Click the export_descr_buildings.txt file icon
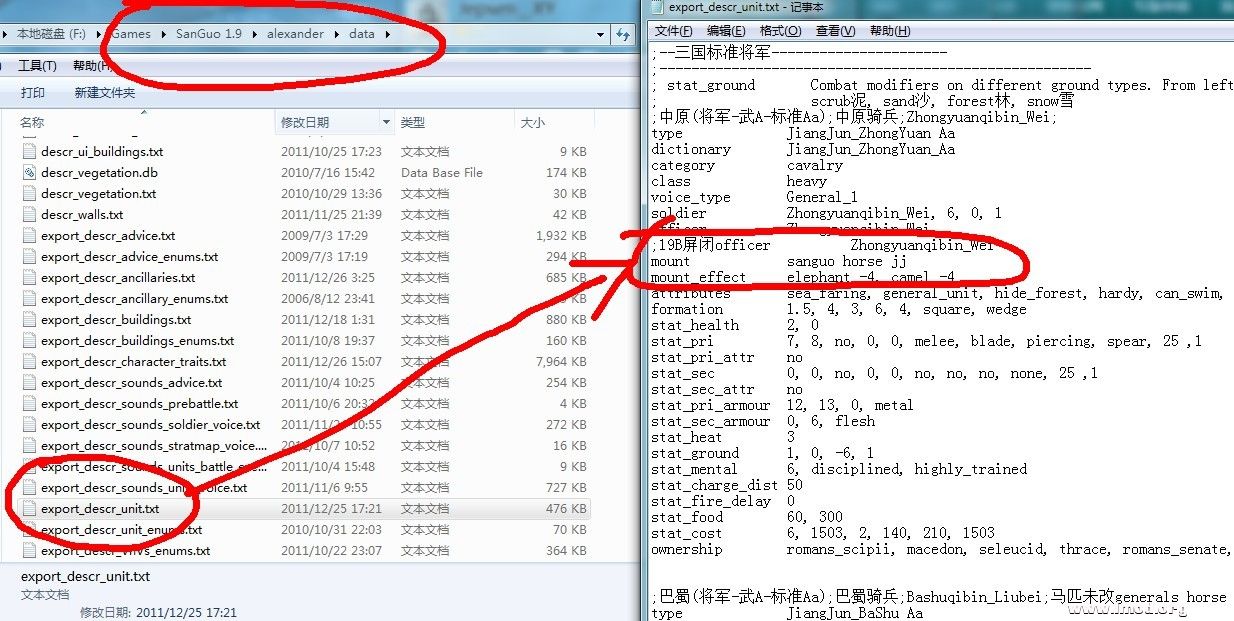Viewport: 1234px width, 621px height. (29, 320)
